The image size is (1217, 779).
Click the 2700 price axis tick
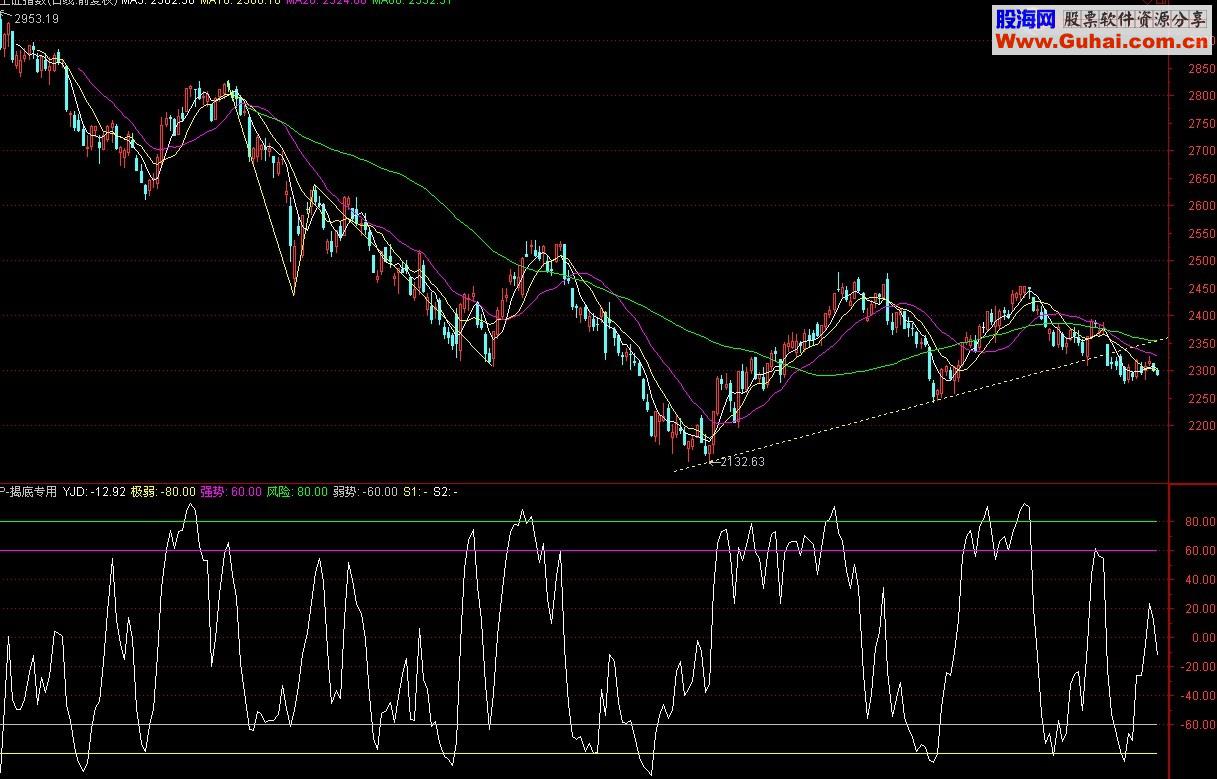click(x=1200, y=151)
